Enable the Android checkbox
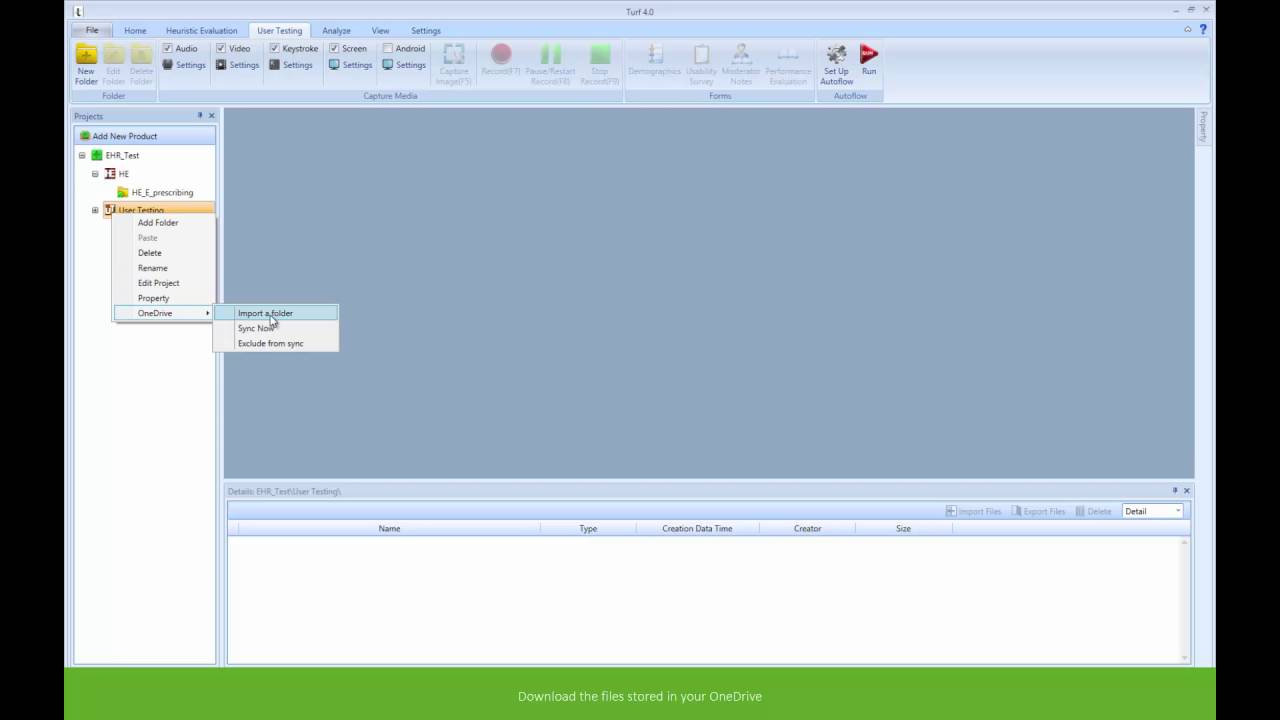 tap(388, 48)
